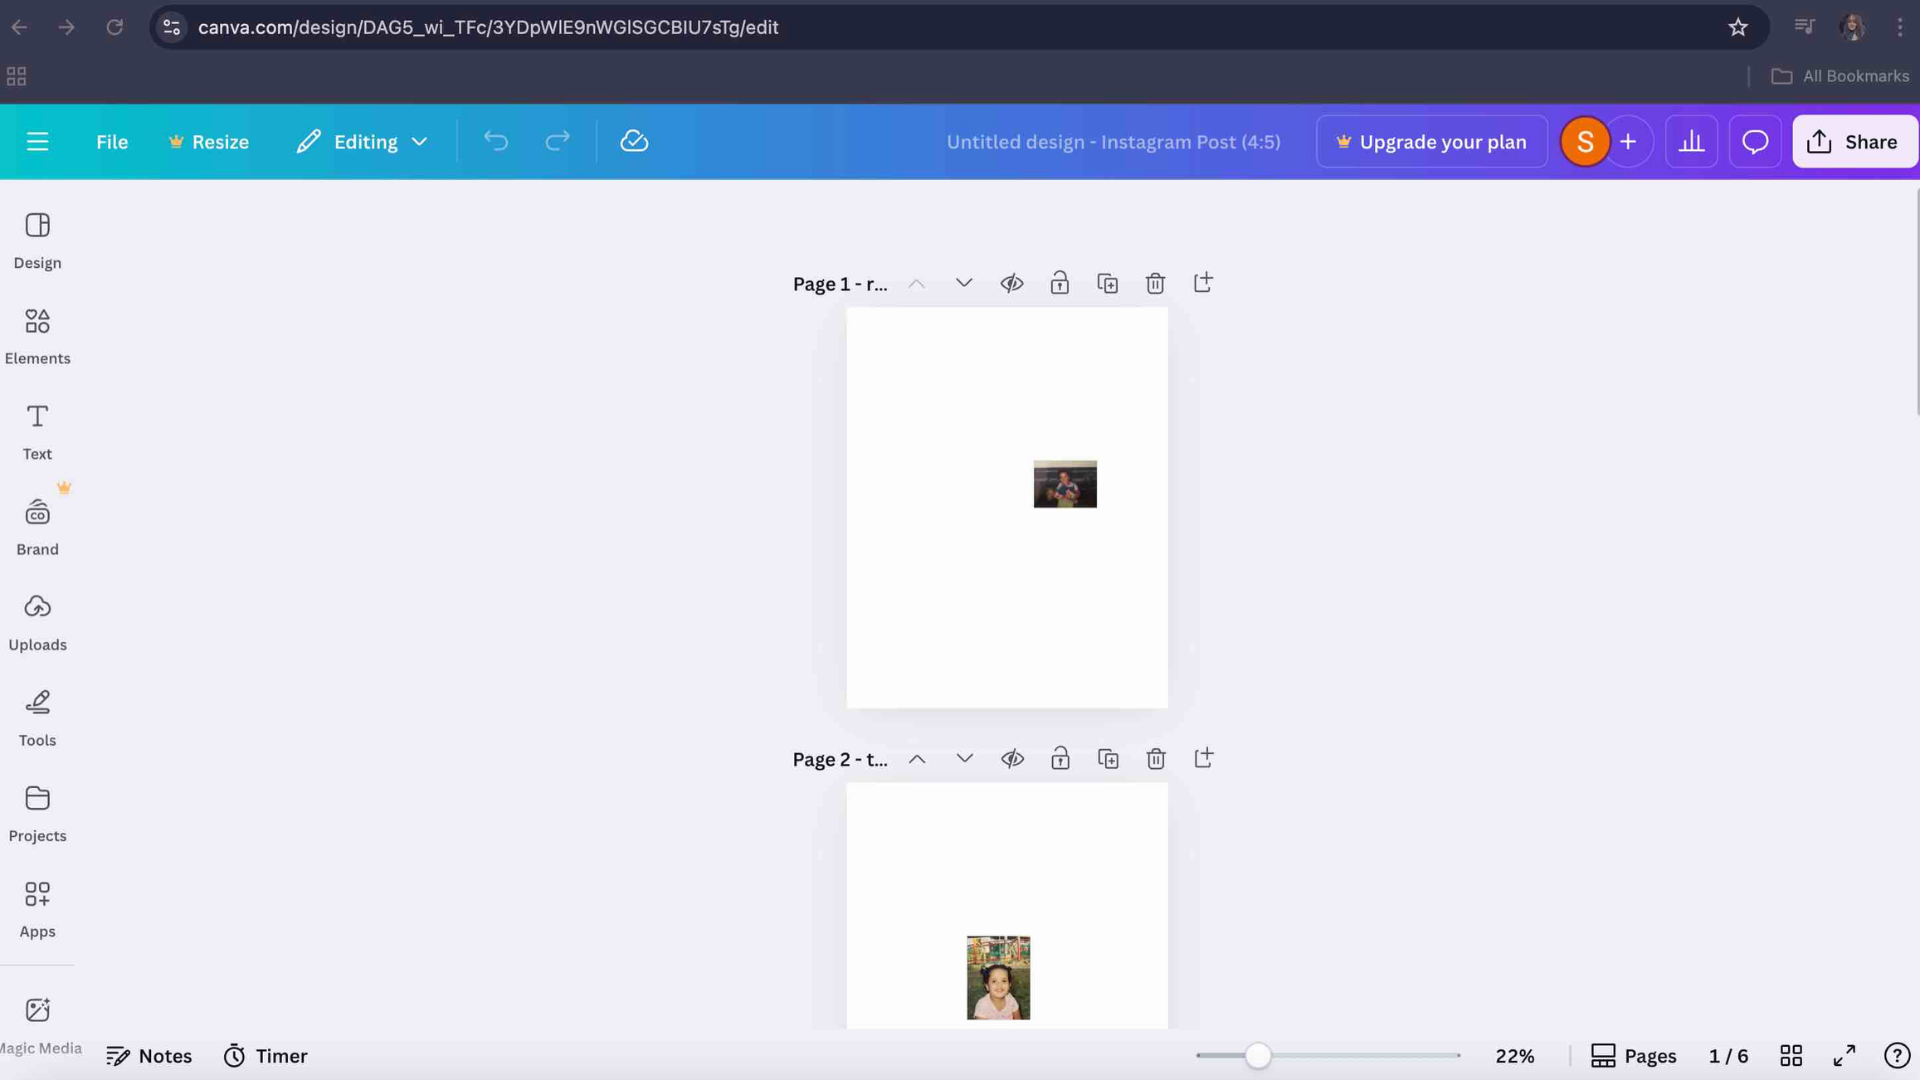Open the Uploads panel
1920x1080 pixels.
(38, 620)
